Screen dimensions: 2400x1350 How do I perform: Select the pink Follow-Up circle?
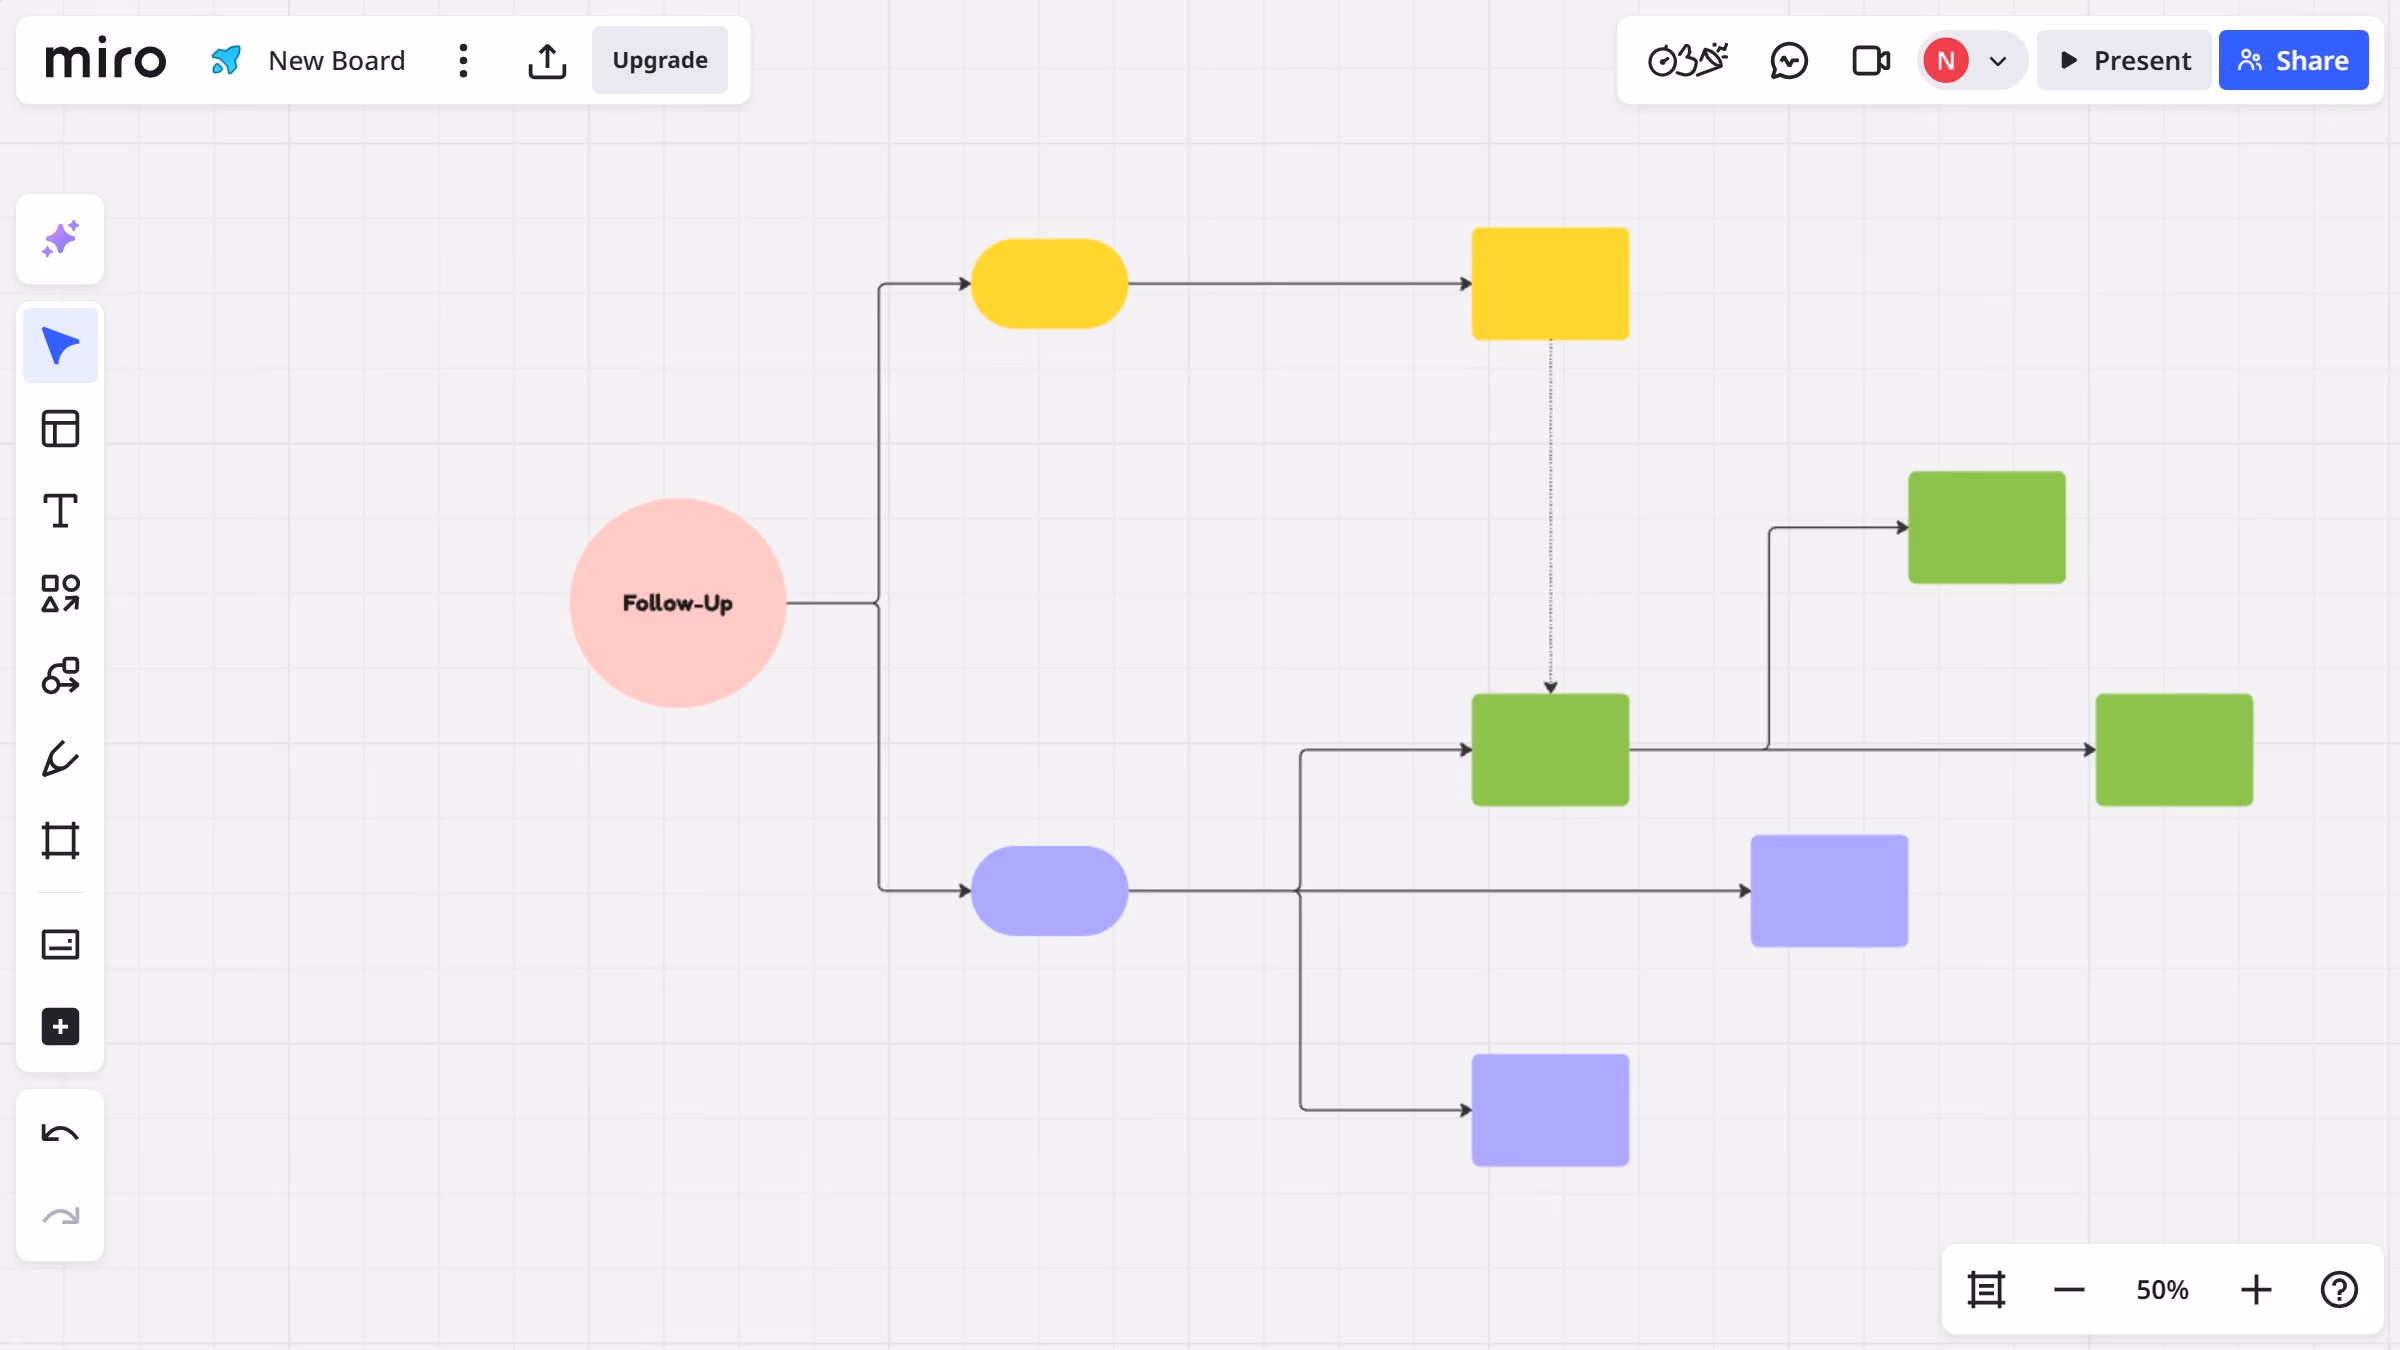678,603
